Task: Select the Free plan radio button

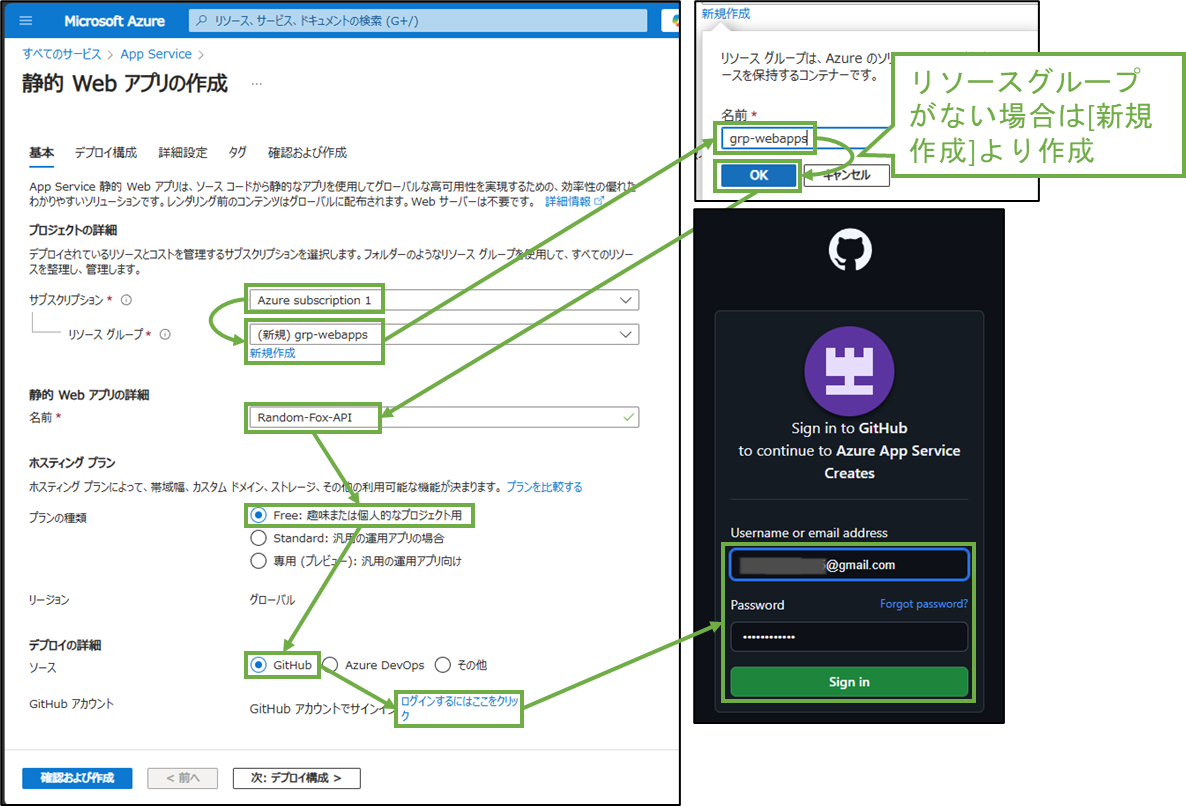Action: [259, 516]
